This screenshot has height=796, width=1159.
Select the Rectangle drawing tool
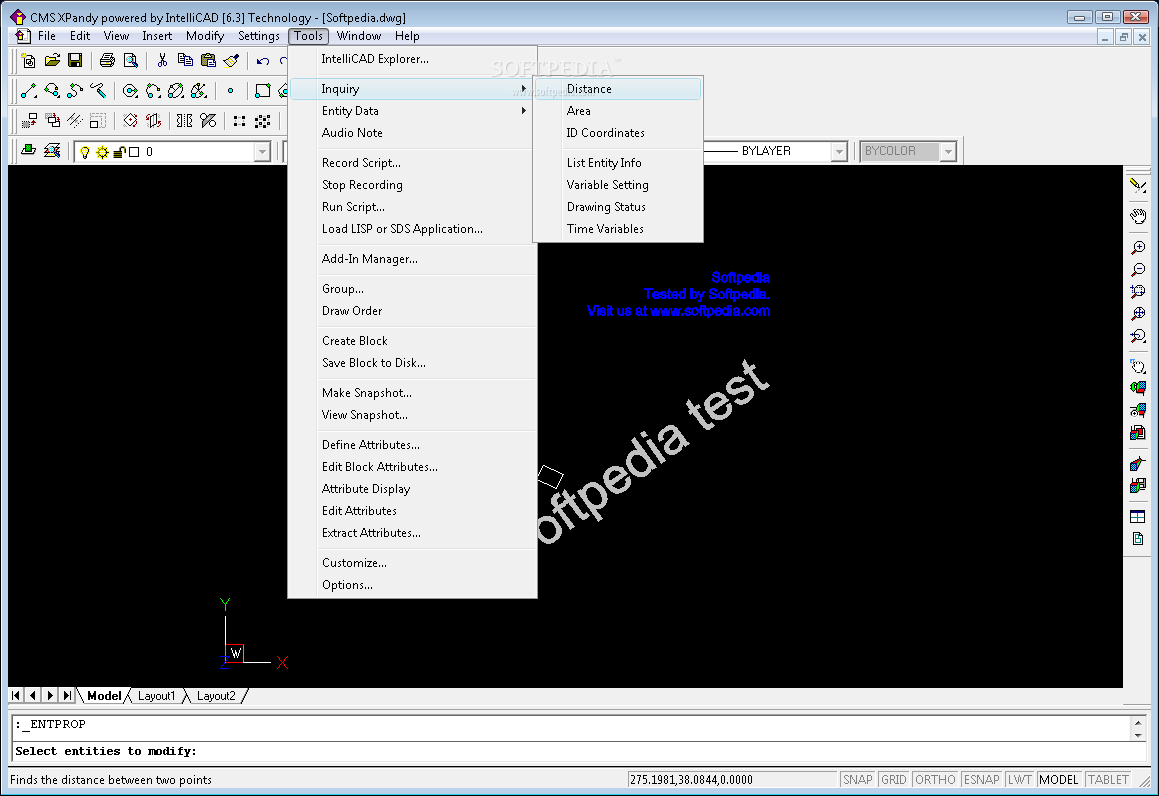pos(262,91)
